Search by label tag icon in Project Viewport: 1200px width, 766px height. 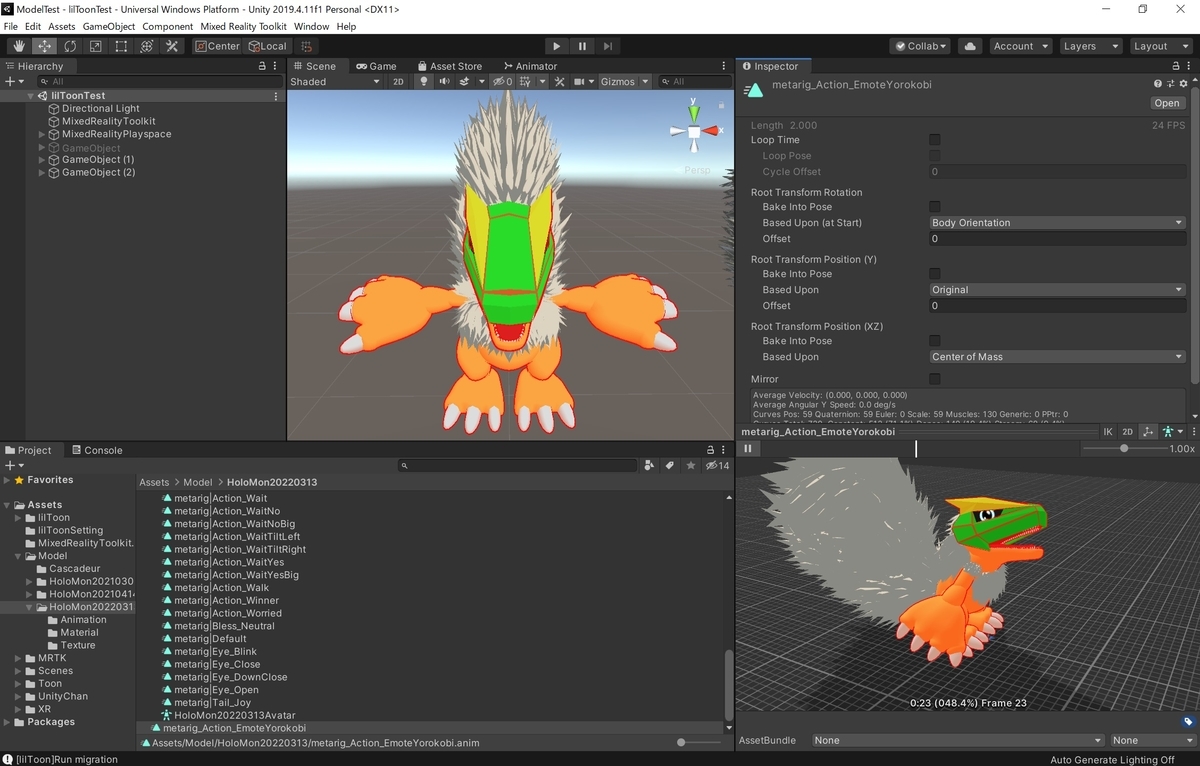pyautogui.click(x=670, y=465)
